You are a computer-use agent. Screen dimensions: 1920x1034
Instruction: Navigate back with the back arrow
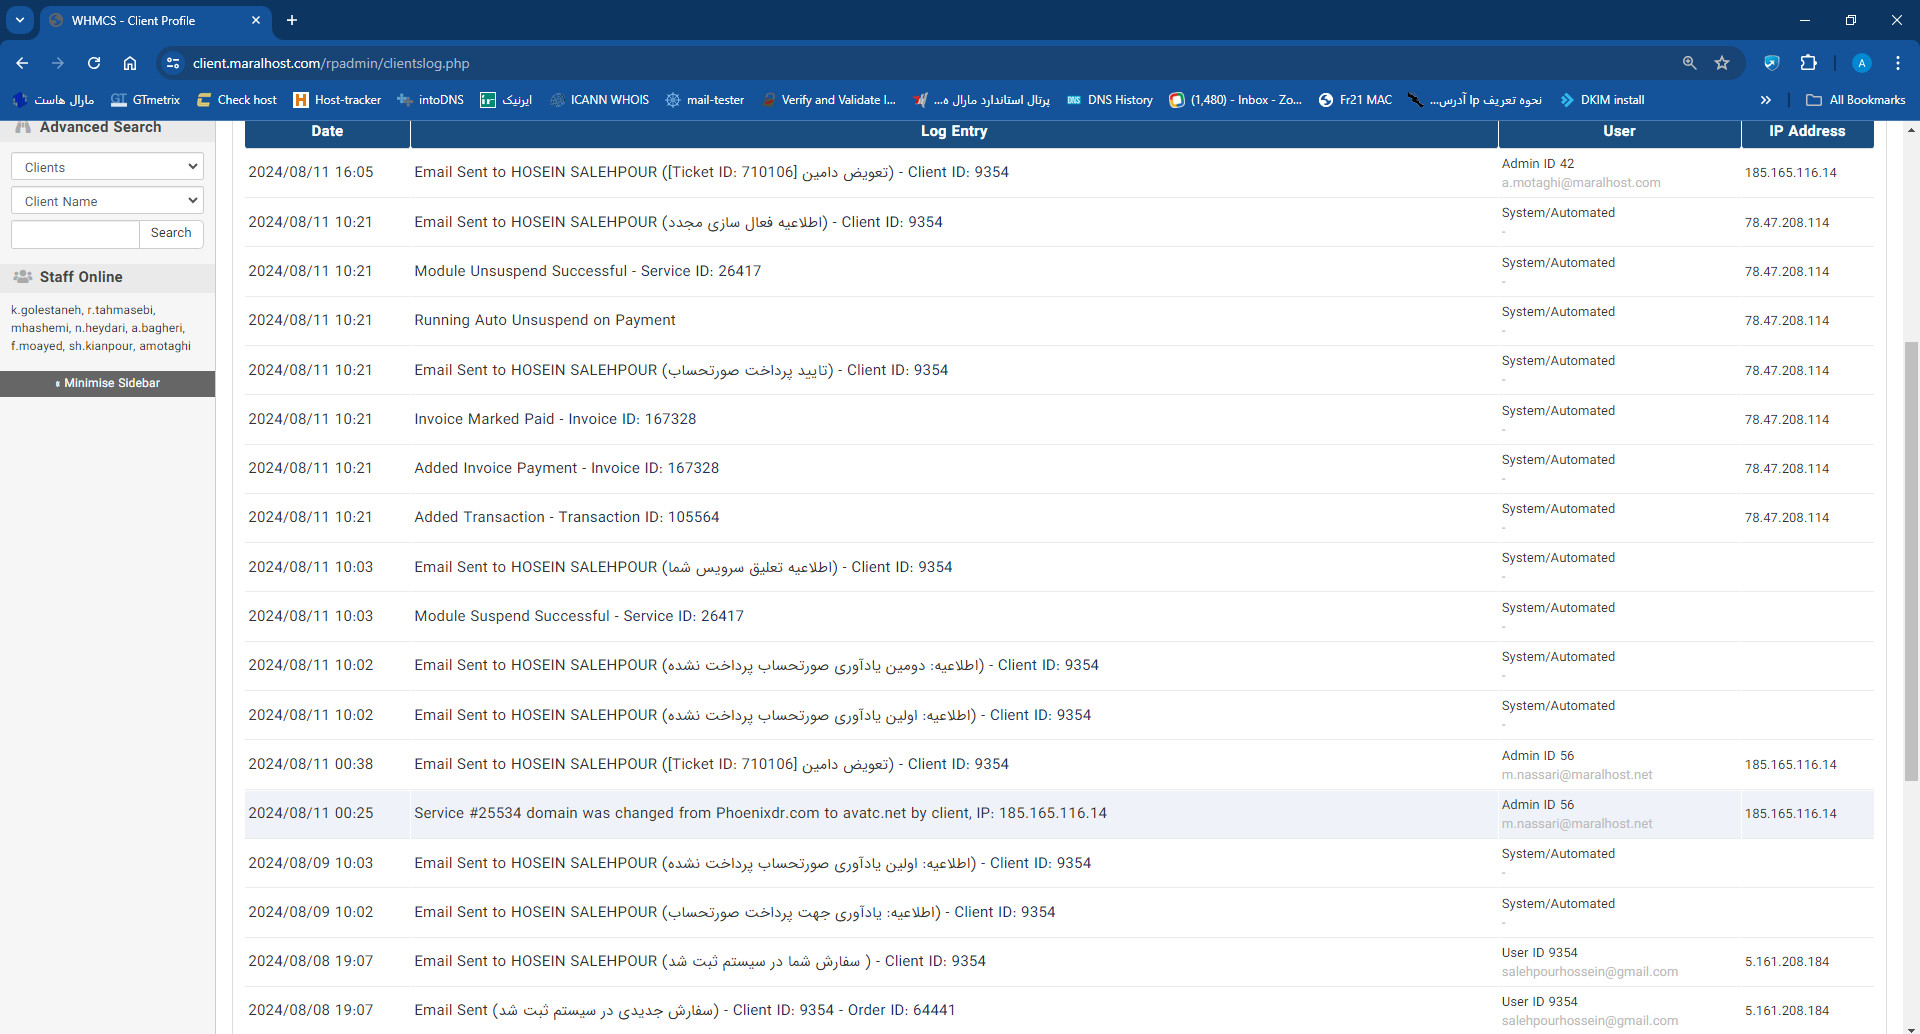22,63
